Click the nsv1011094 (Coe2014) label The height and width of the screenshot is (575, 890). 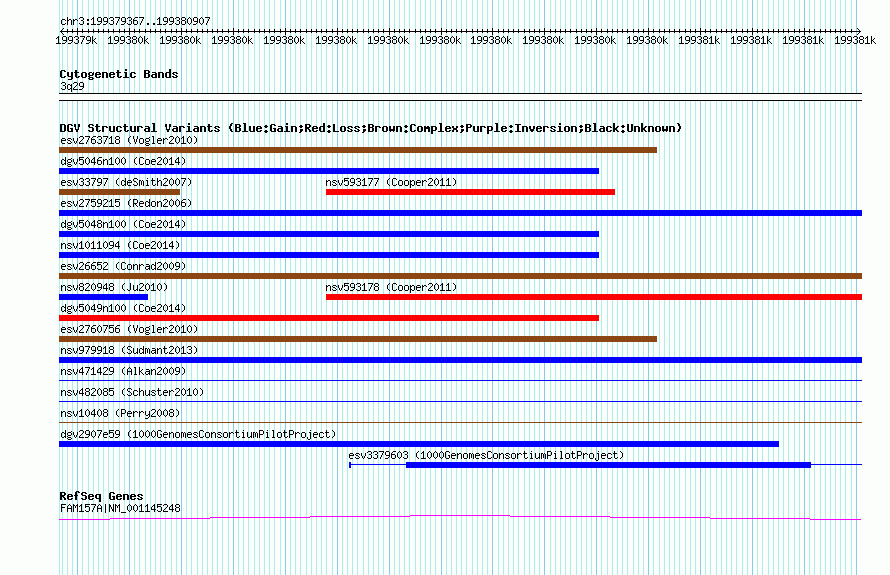[120, 245]
